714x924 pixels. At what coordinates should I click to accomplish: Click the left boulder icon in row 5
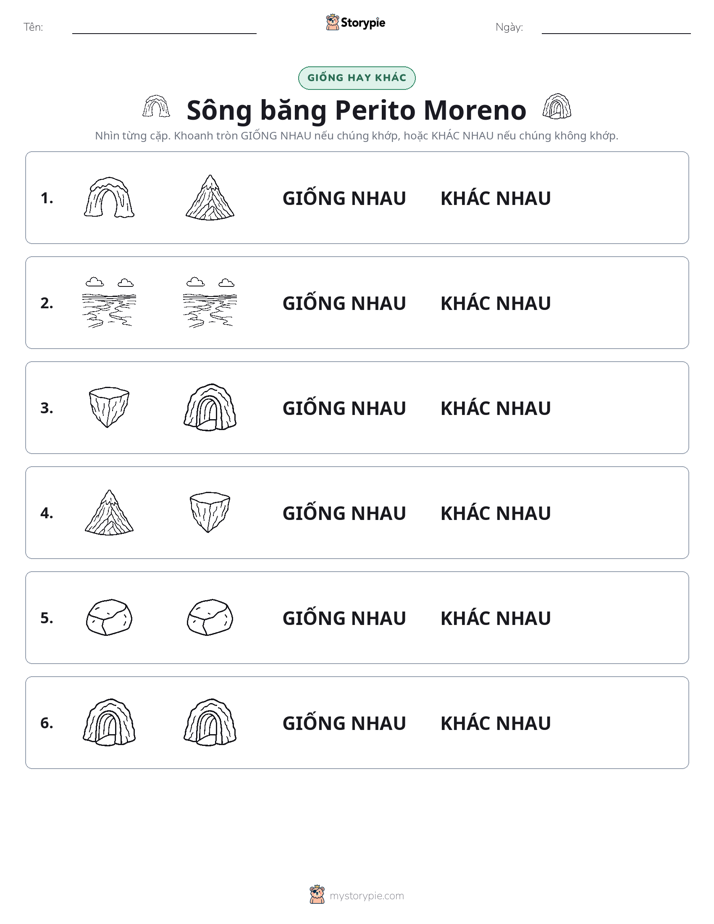click(109, 617)
